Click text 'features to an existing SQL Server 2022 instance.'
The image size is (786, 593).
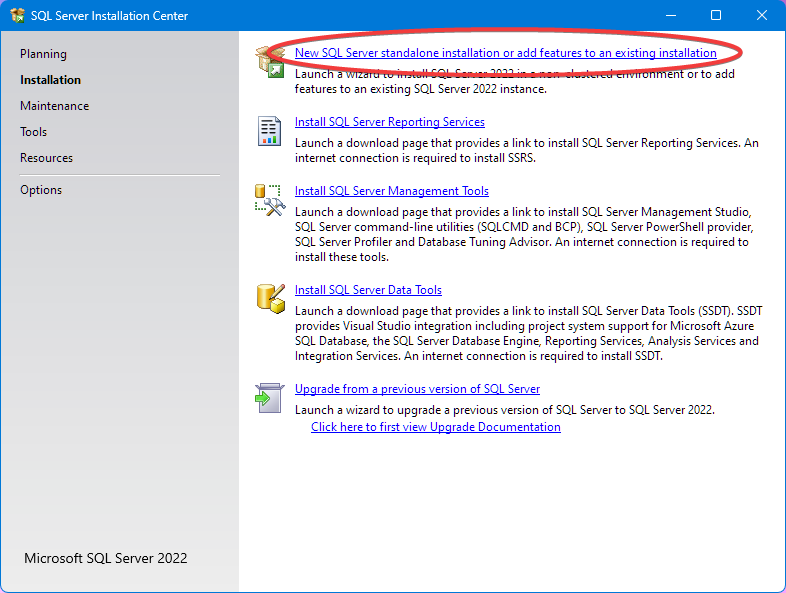(421, 89)
